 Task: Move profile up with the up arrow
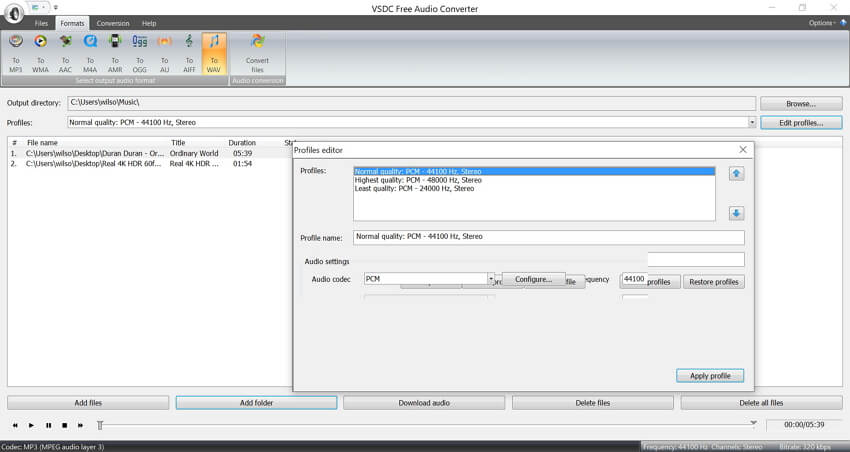(736, 173)
